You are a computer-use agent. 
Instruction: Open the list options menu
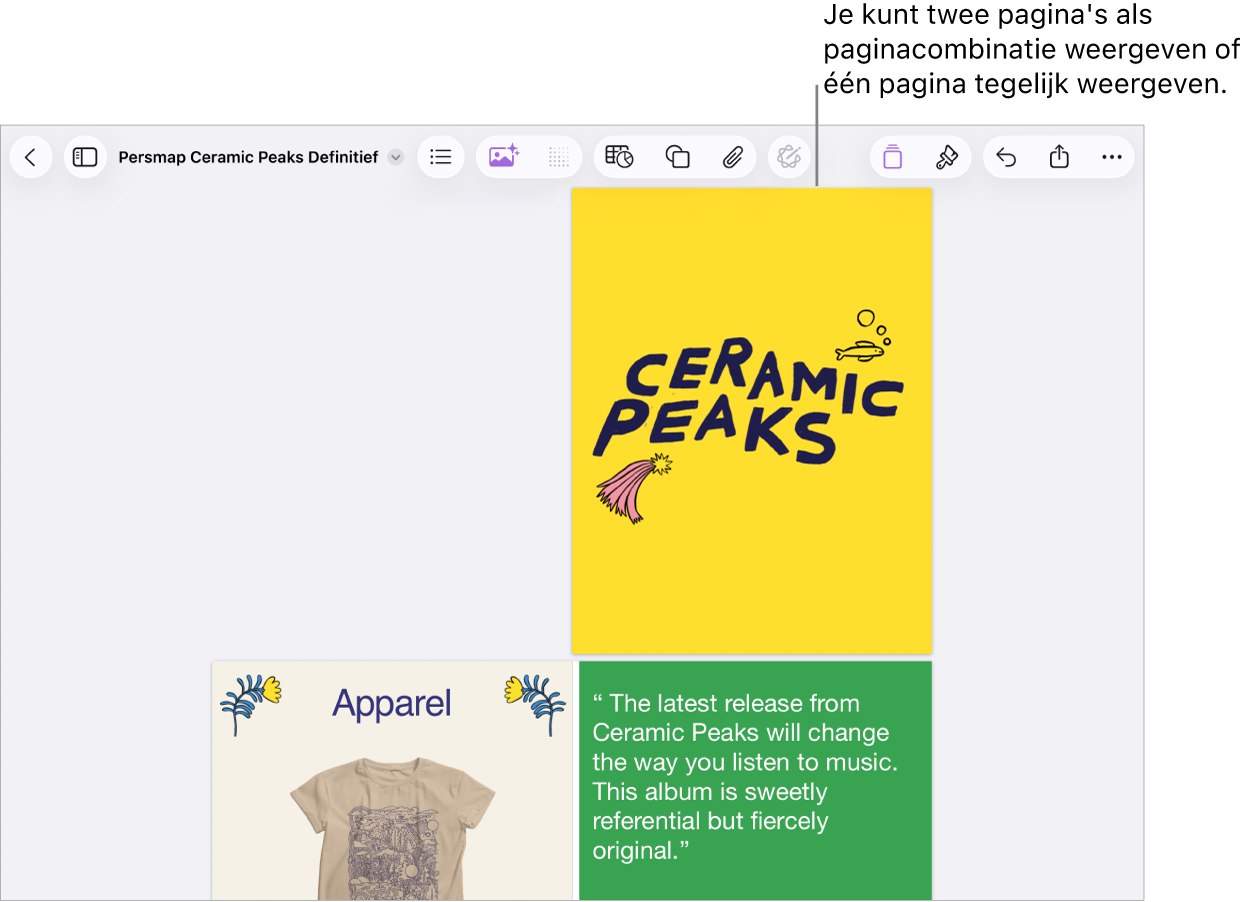[441, 157]
